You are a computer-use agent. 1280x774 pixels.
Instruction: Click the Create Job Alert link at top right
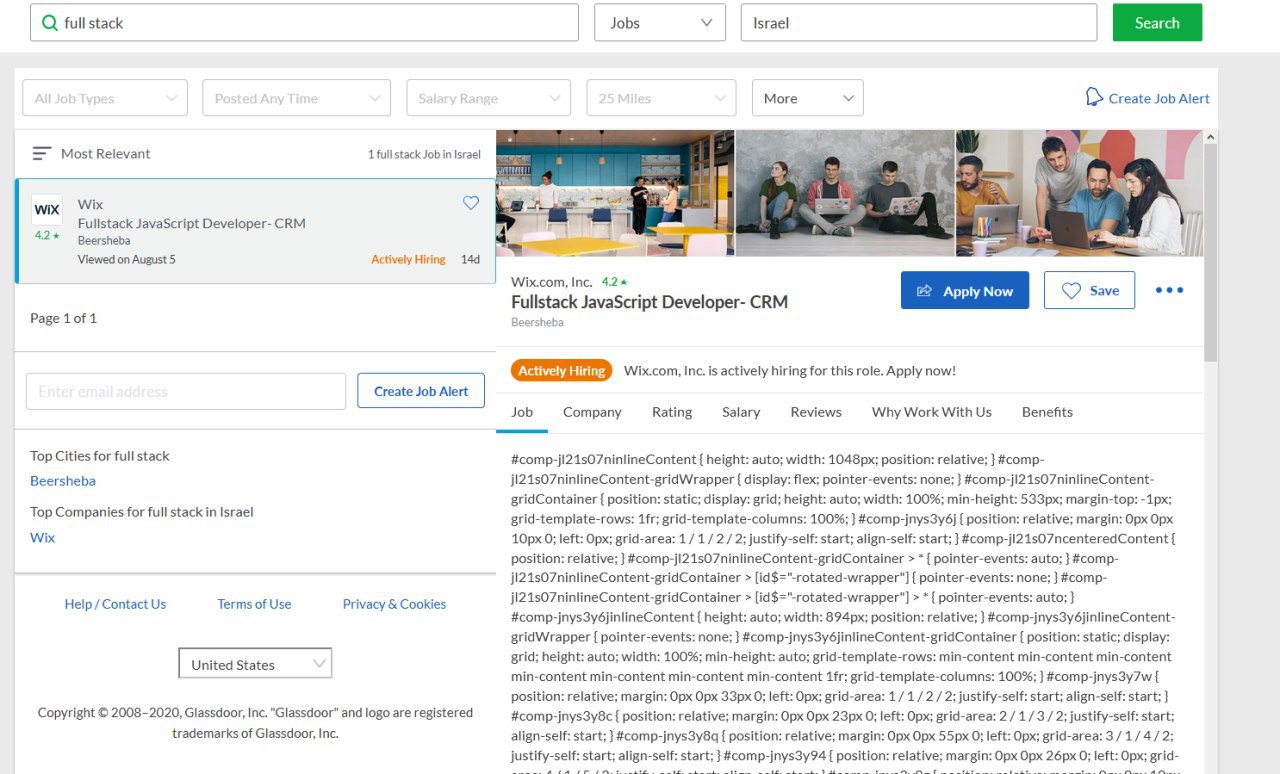click(1159, 98)
